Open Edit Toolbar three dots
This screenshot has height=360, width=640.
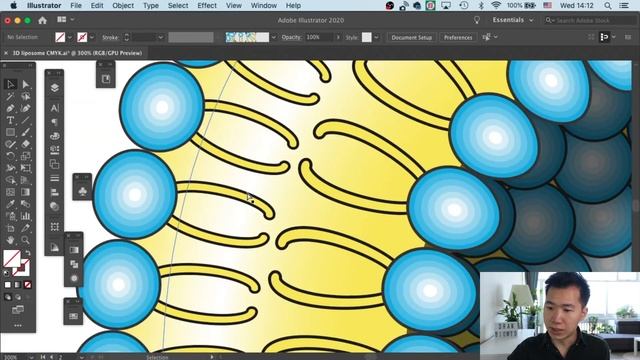tap(18, 326)
